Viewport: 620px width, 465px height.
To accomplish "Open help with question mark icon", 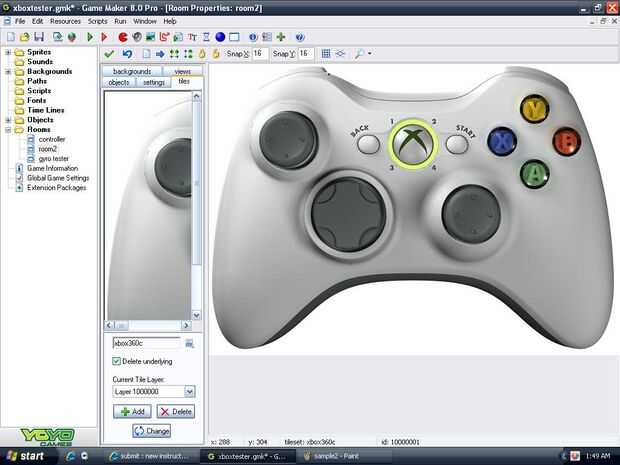I will (x=300, y=37).
